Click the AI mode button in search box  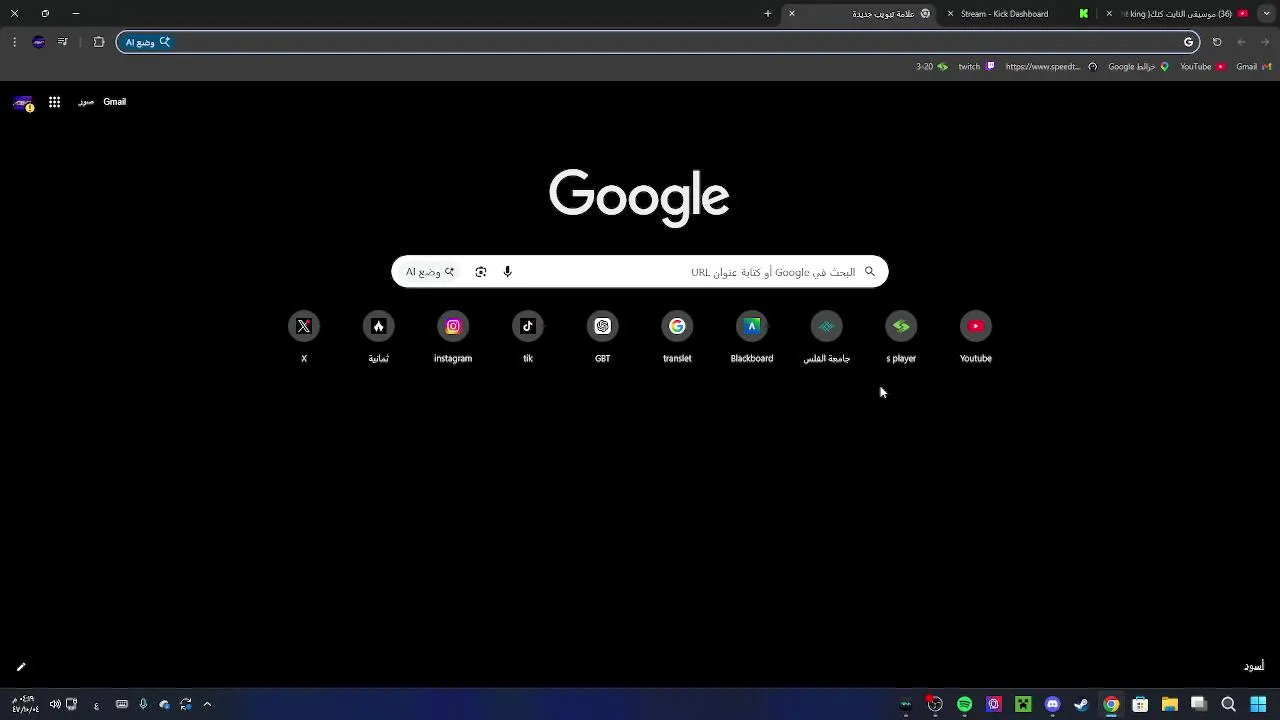[x=430, y=272]
